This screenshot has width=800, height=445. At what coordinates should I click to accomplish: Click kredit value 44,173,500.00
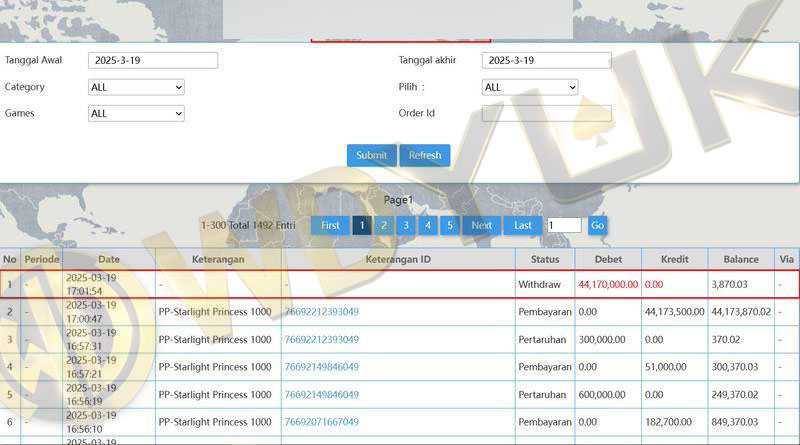coord(674,312)
